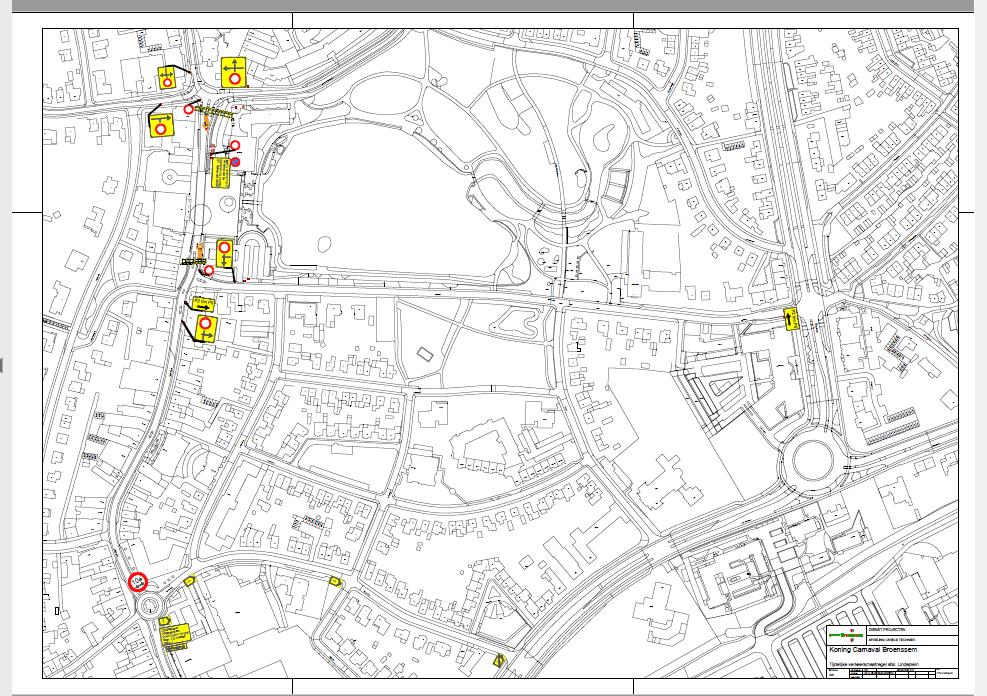Select the red circle sign at the top intersection
This screenshot has width=987, height=696.
(x=188, y=109)
